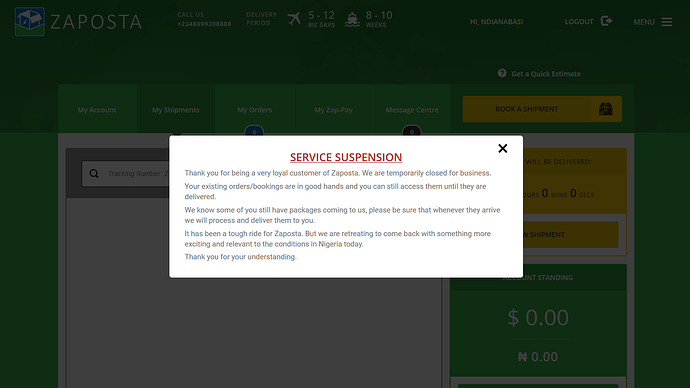Image resolution: width=690 pixels, height=388 pixels.
Task: Click the tracking search magnifier icon
Action: click(x=94, y=173)
